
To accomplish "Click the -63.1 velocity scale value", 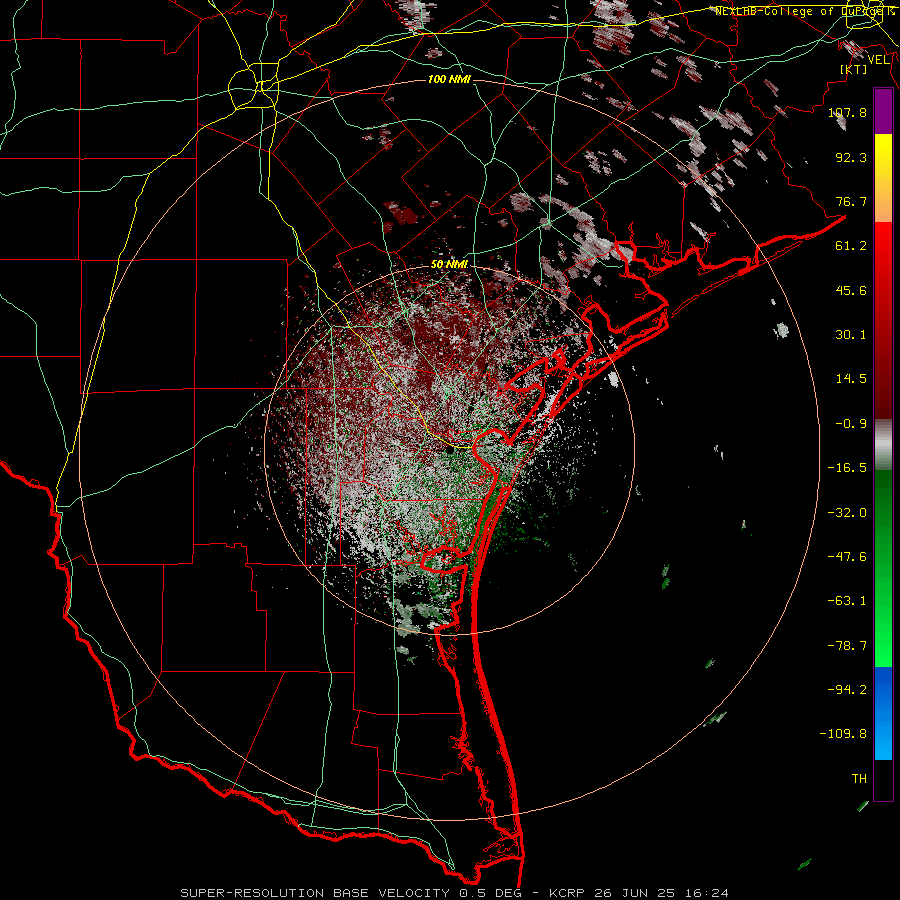I will (x=847, y=601).
